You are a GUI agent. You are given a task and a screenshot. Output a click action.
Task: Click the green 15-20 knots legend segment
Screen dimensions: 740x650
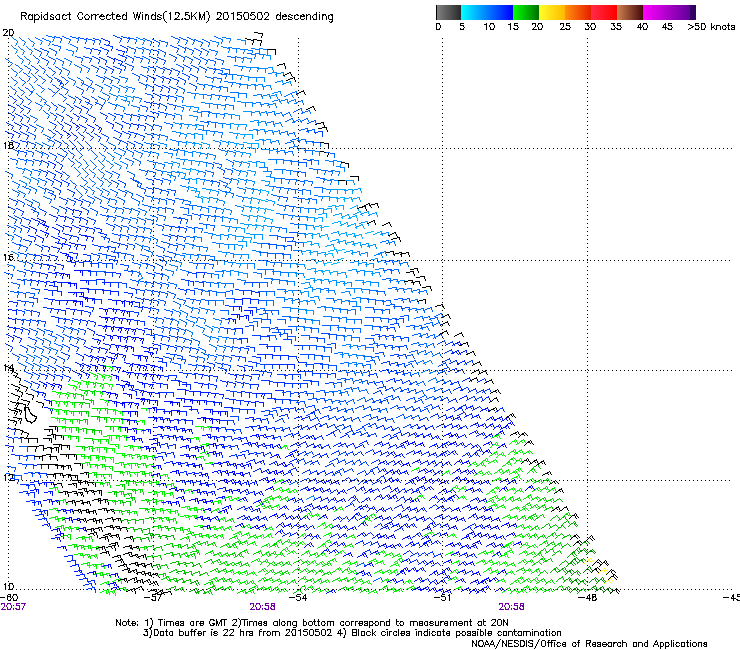tap(526, 12)
